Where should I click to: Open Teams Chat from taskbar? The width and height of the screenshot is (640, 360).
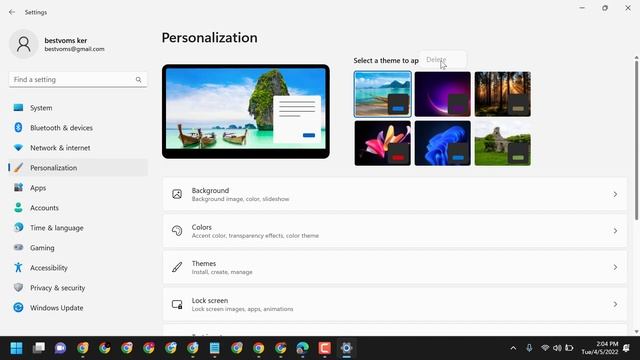pos(60,348)
